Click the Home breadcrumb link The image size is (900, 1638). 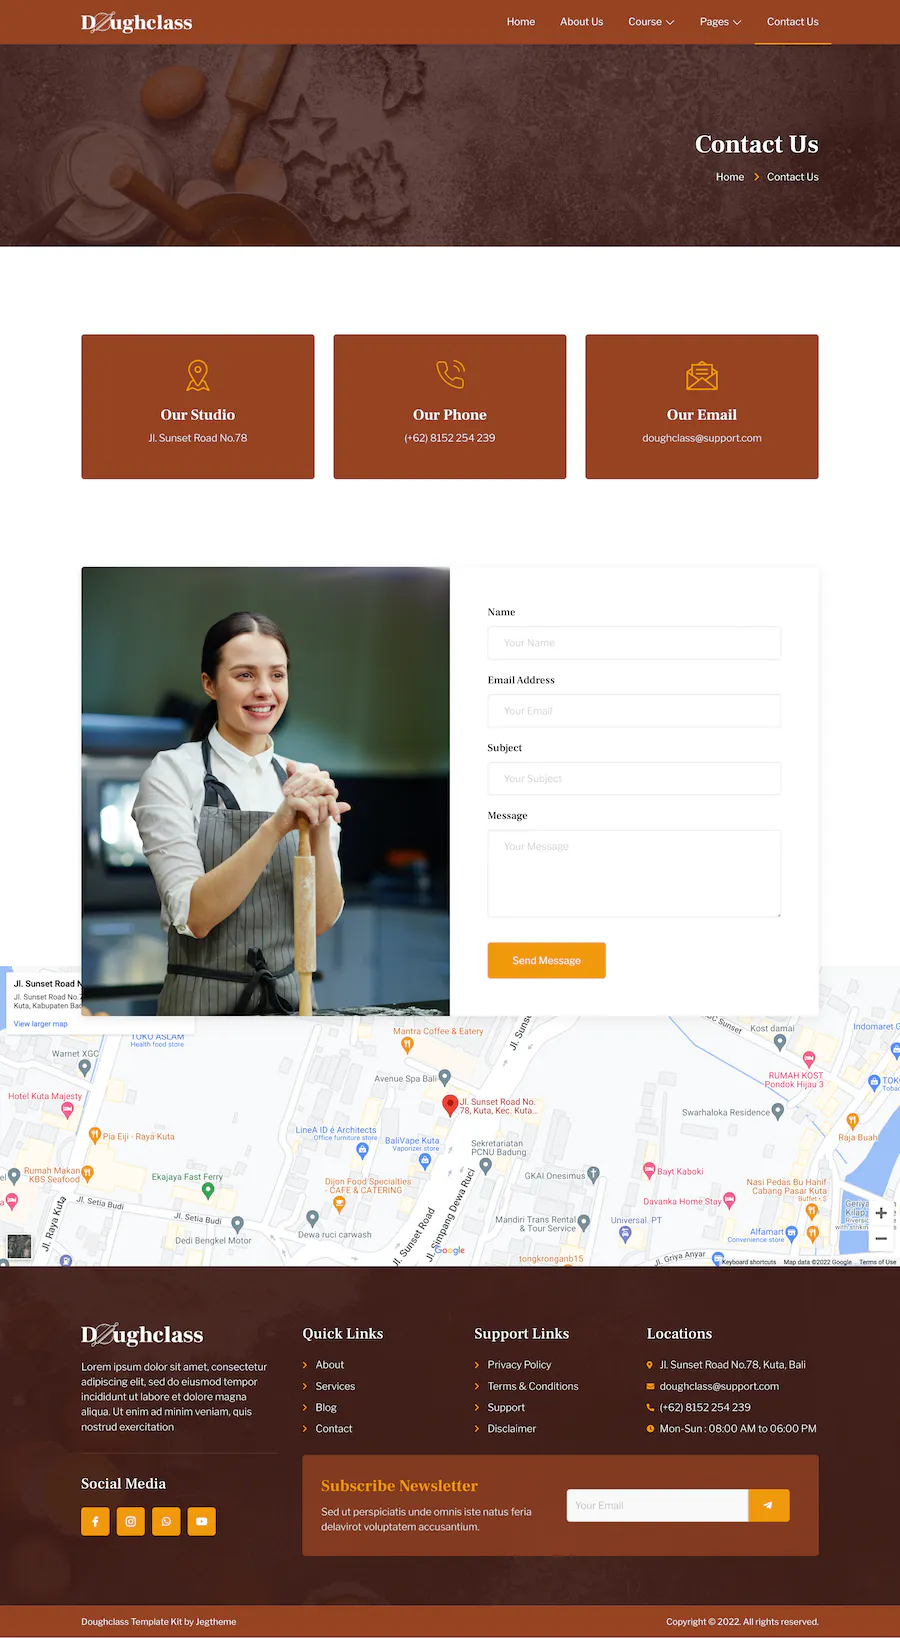pyautogui.click(x=730, y=177)
